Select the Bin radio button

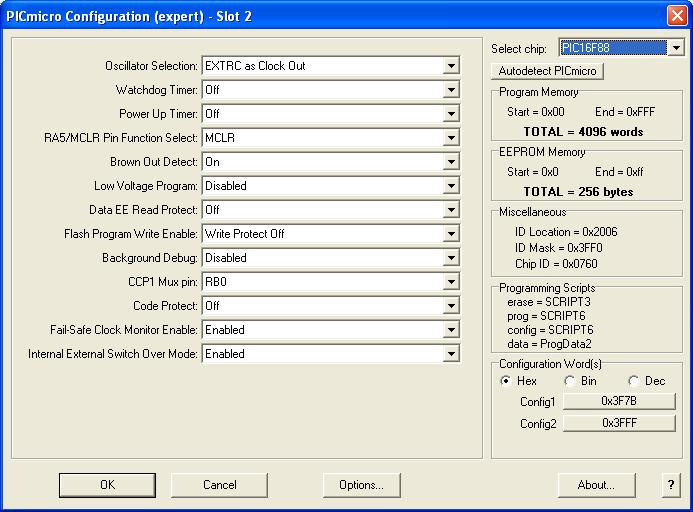(569, 381)
